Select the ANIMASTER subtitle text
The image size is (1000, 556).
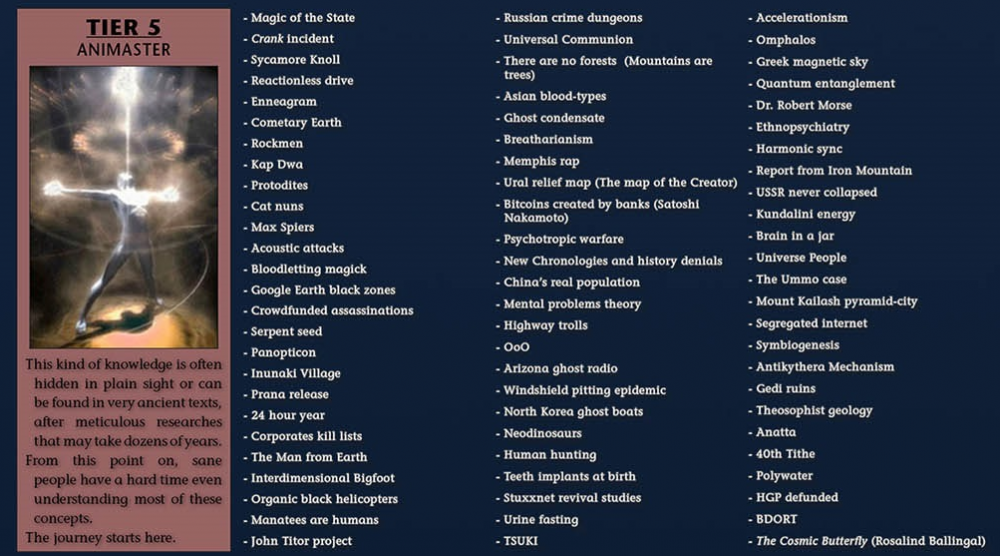124,49
